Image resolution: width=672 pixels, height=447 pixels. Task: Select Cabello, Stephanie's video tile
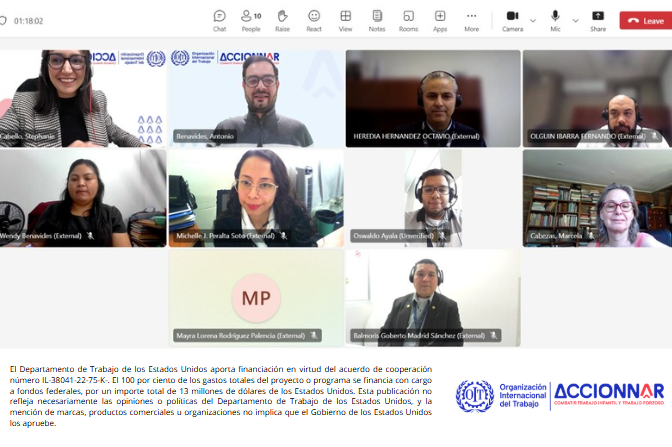[x=83, y=99]
